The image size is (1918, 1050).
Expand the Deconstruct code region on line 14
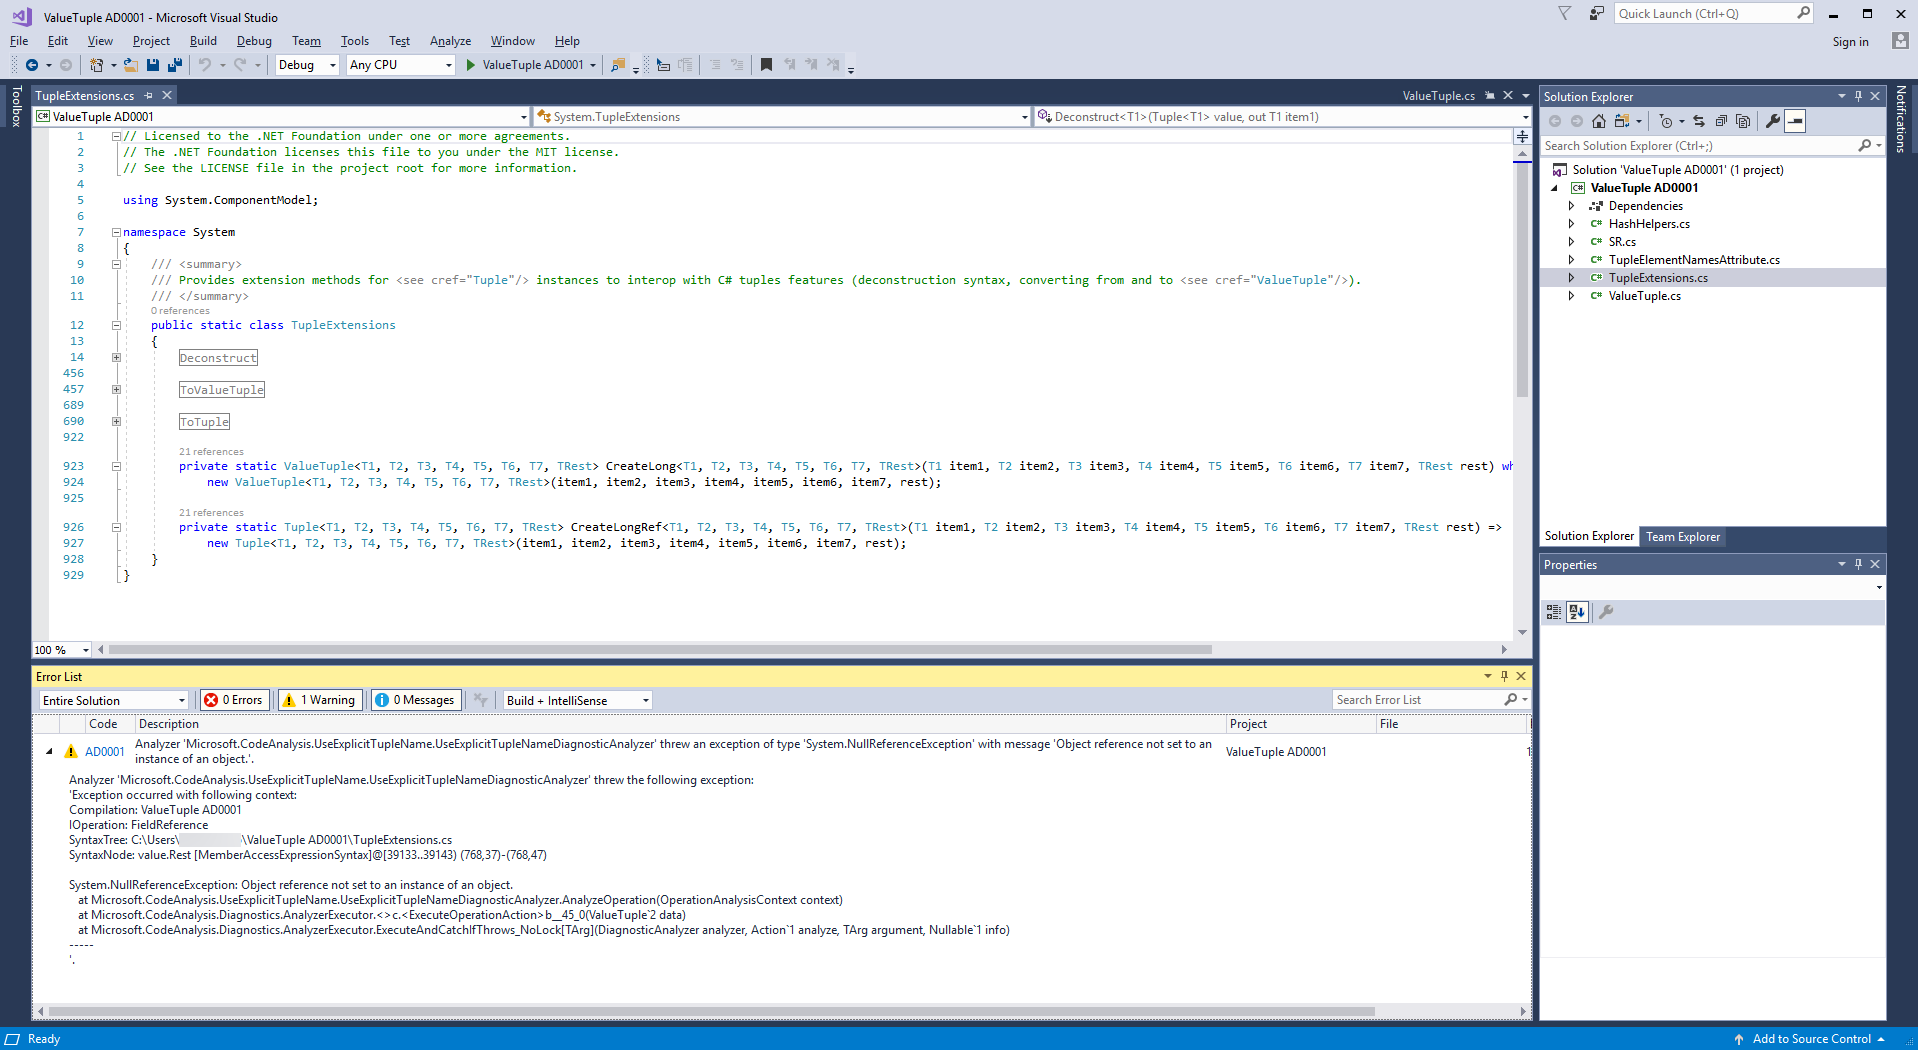coord(116,357)
